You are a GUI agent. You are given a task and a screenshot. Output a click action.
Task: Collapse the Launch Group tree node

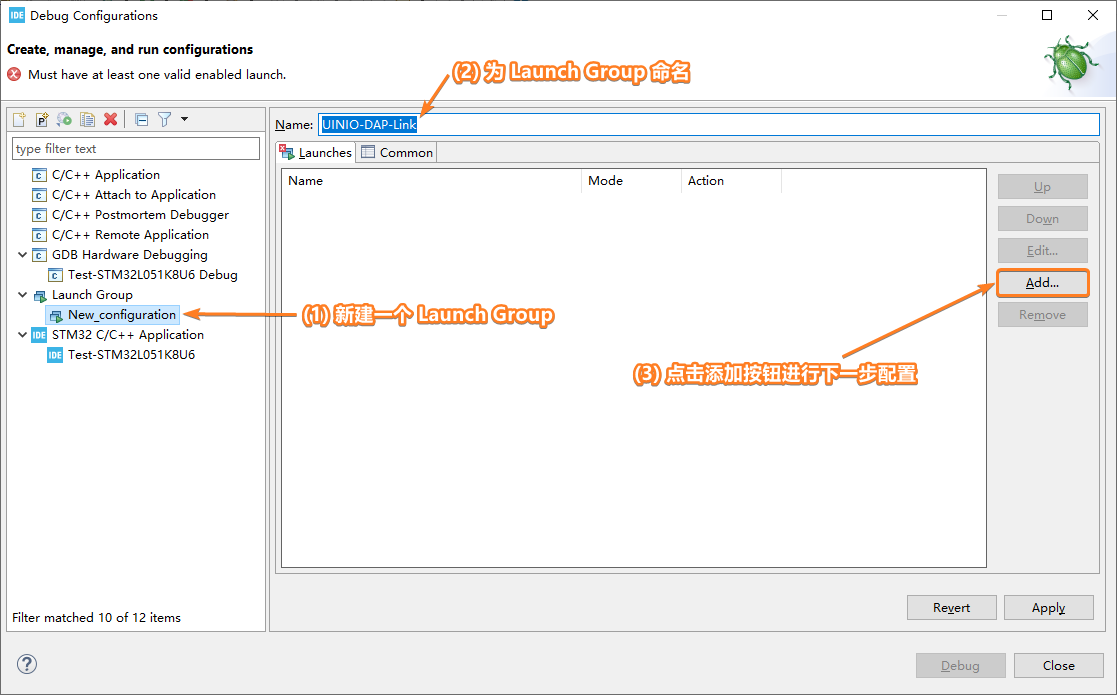22,295
